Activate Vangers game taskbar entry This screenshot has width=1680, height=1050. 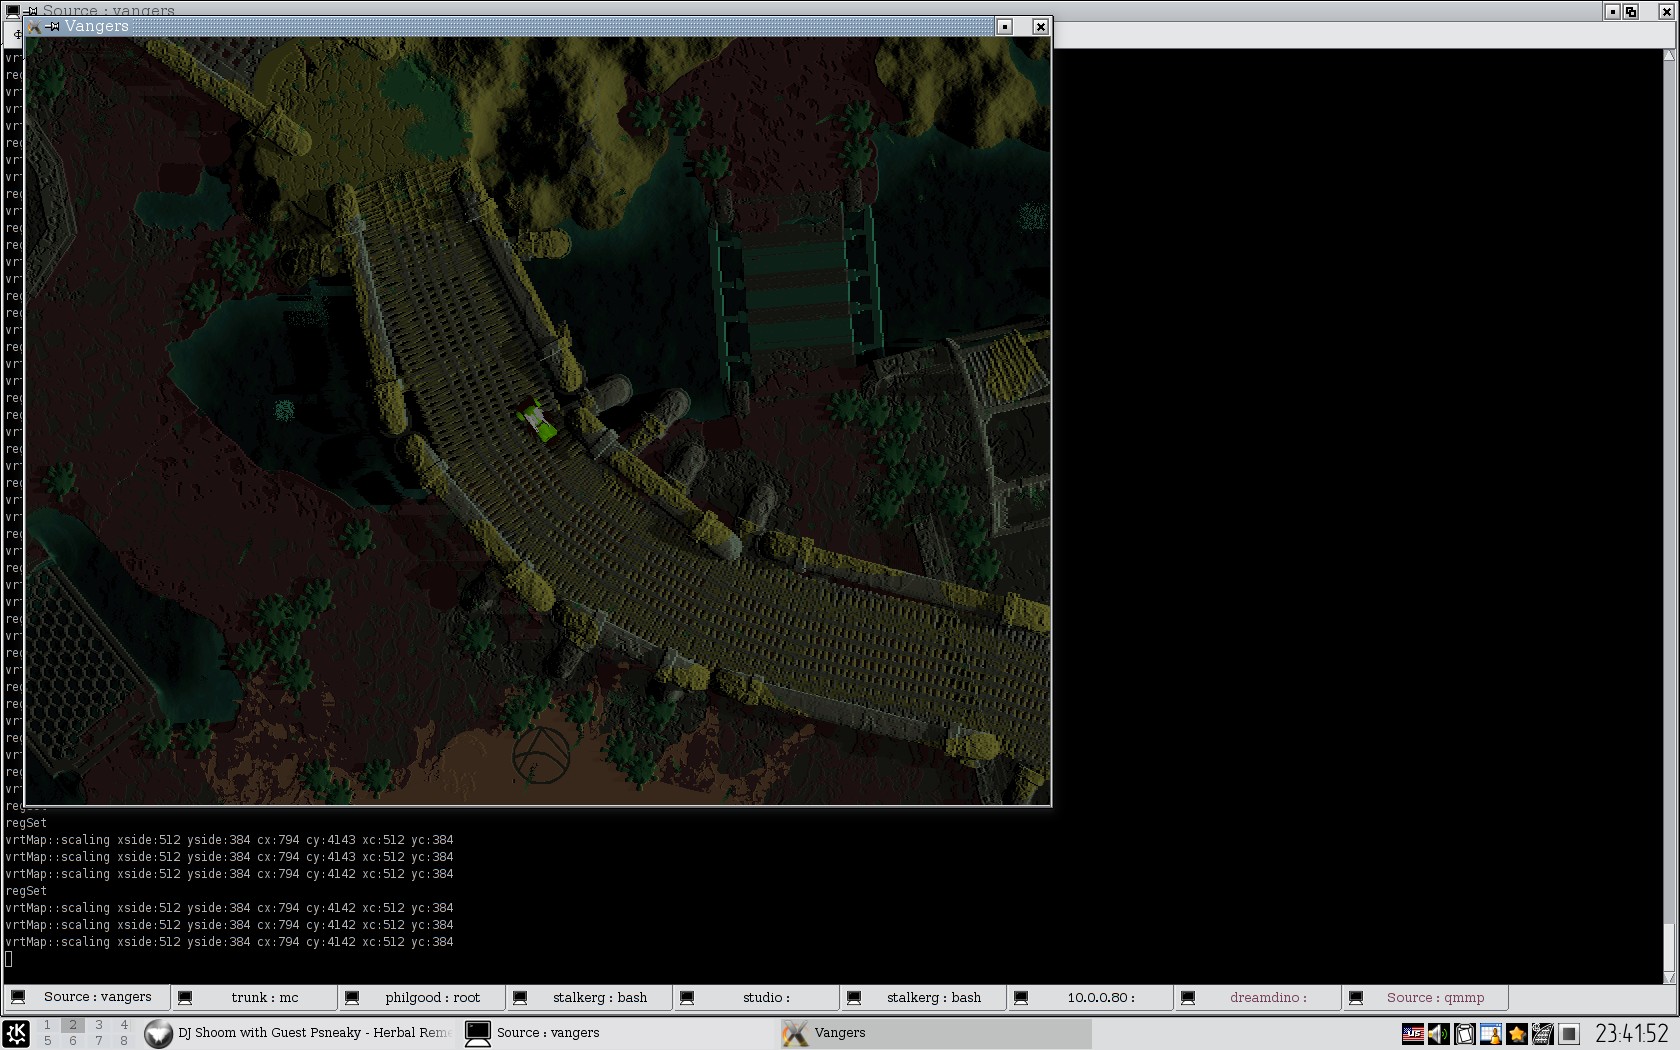pyautogui.click(x=934, y=1033)
